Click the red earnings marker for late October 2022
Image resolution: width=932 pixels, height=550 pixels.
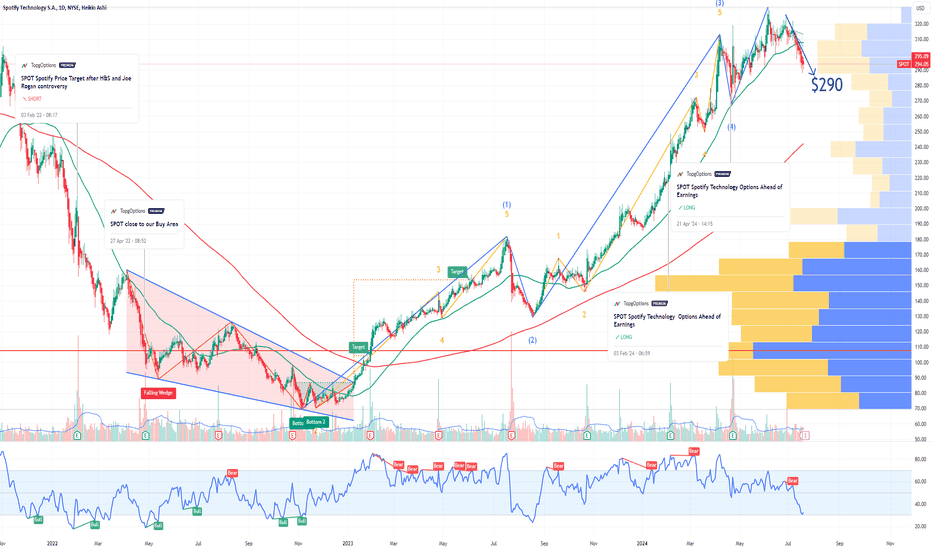[x=293, y=436]
